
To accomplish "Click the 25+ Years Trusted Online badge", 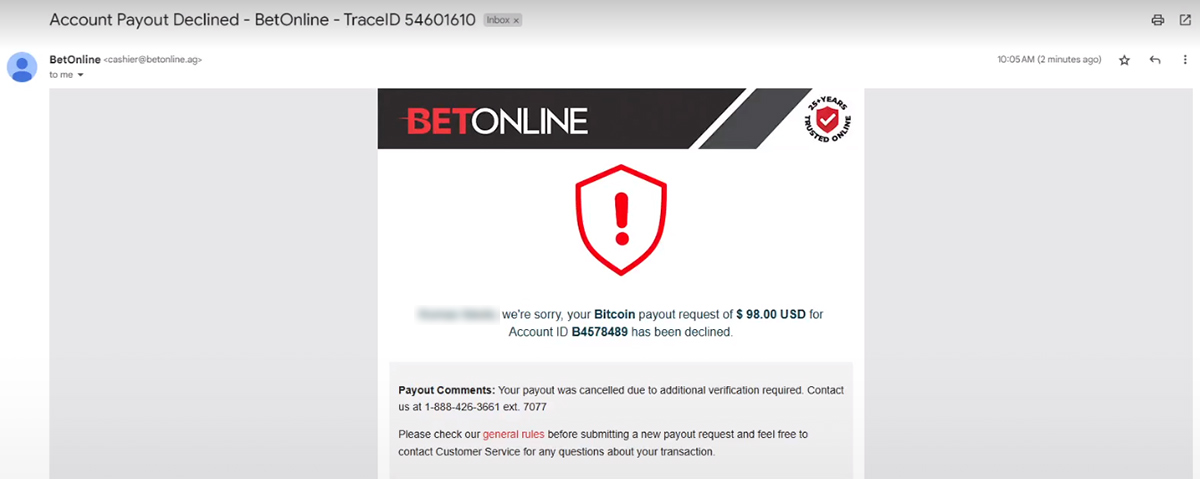I will (x=827, y=119).
